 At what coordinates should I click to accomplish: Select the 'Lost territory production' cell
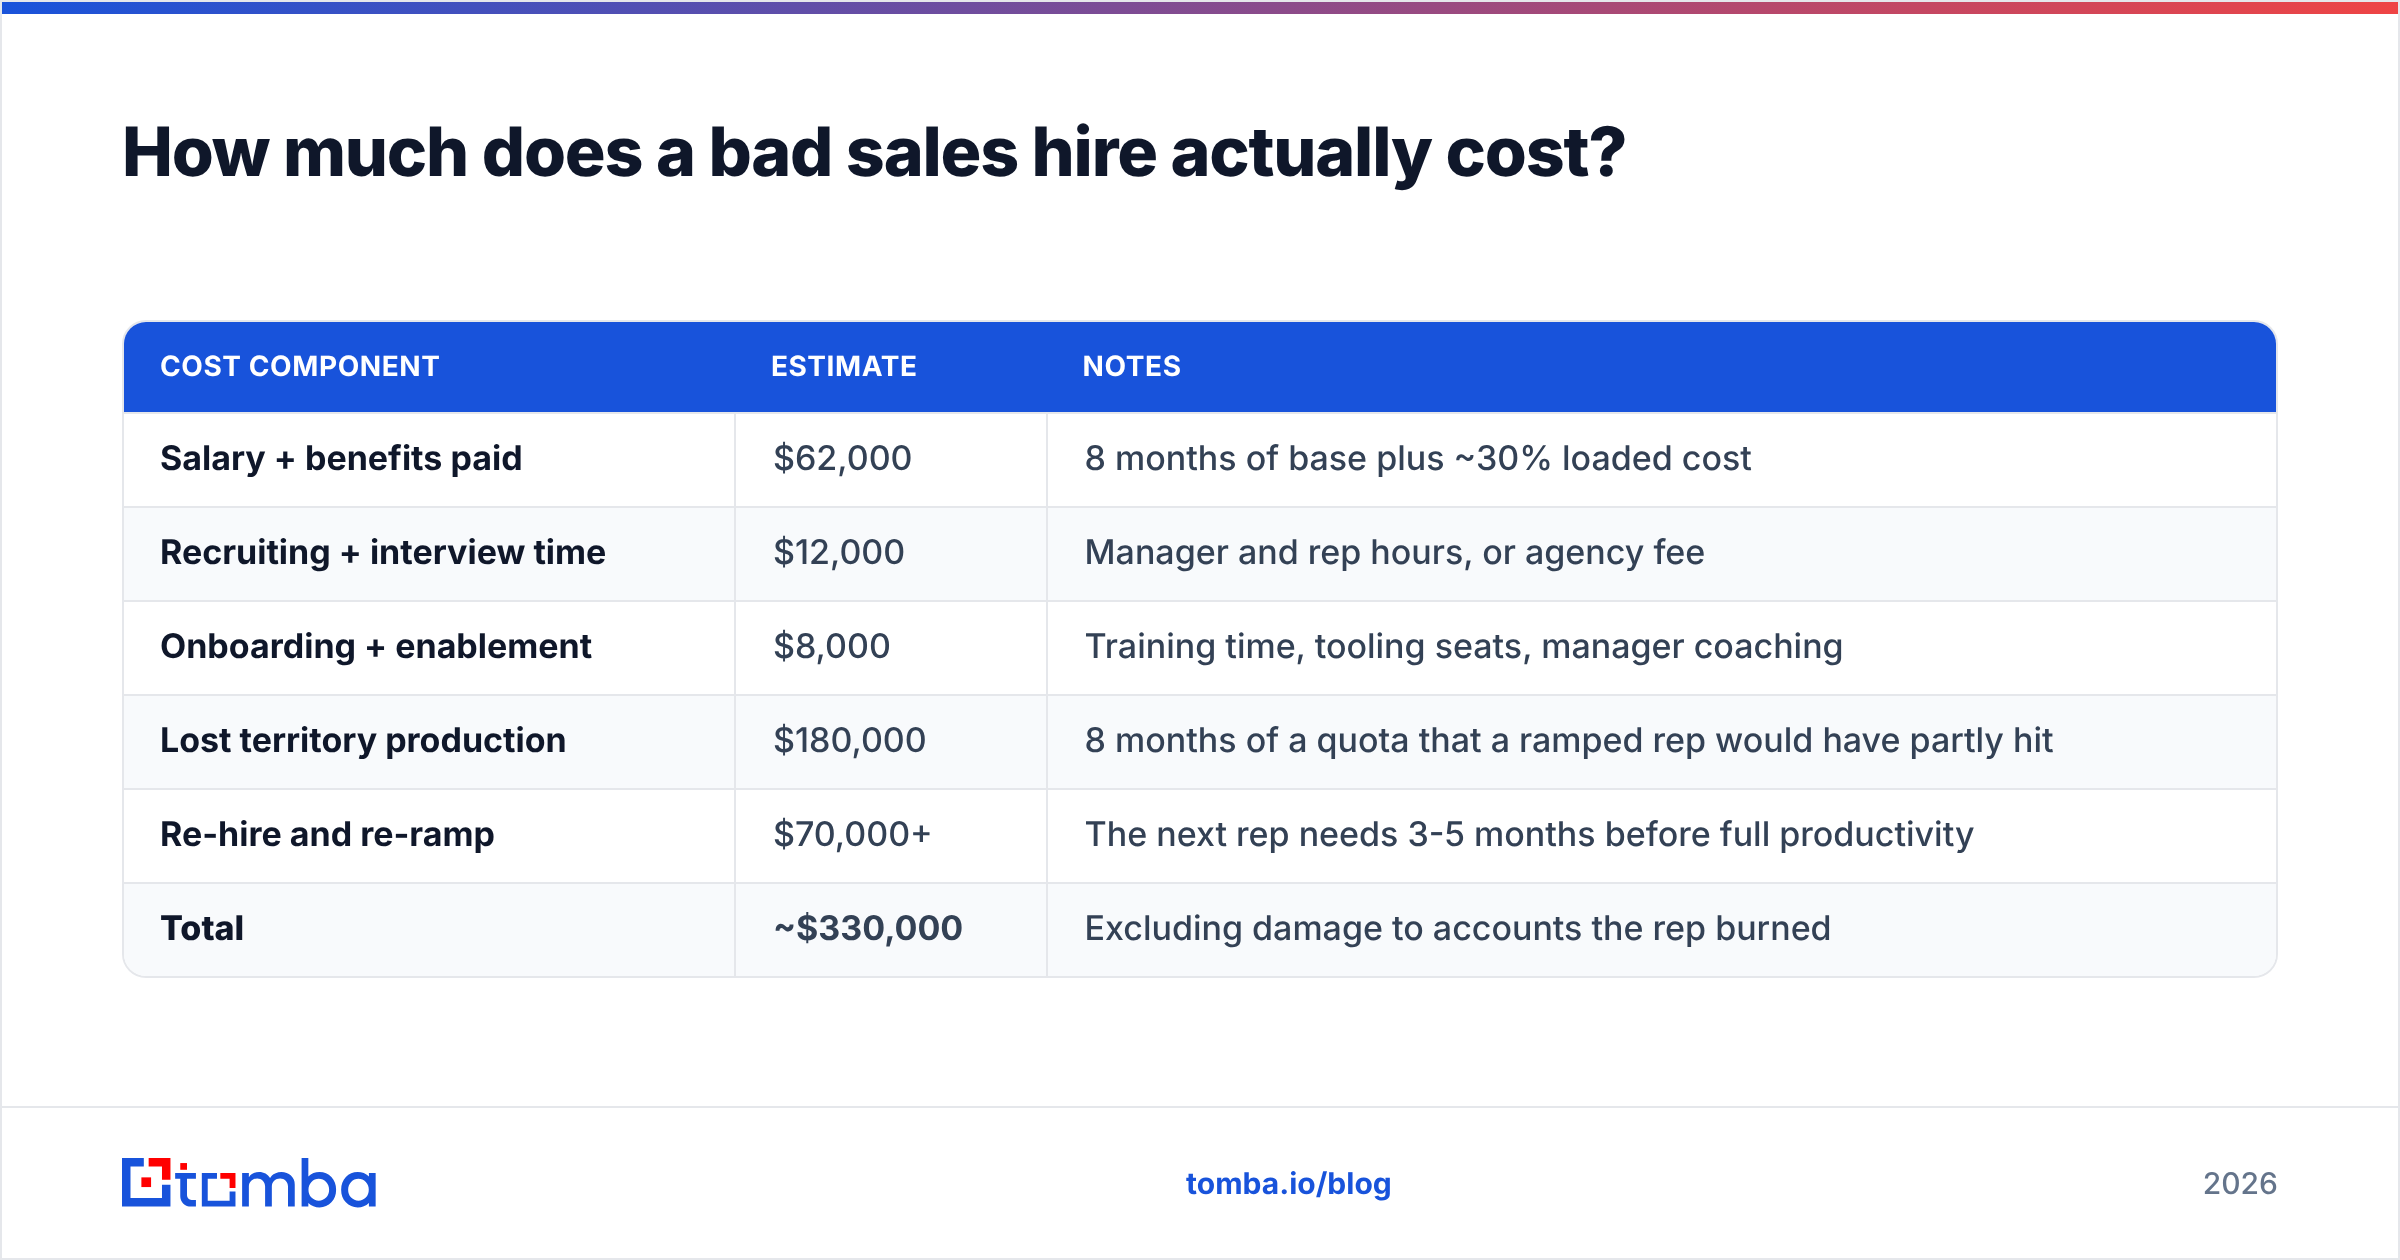[363, 740]
